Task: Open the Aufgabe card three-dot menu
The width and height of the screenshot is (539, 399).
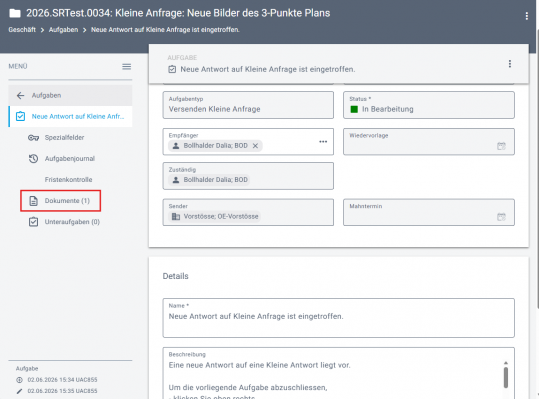Action: pos(509,64)
